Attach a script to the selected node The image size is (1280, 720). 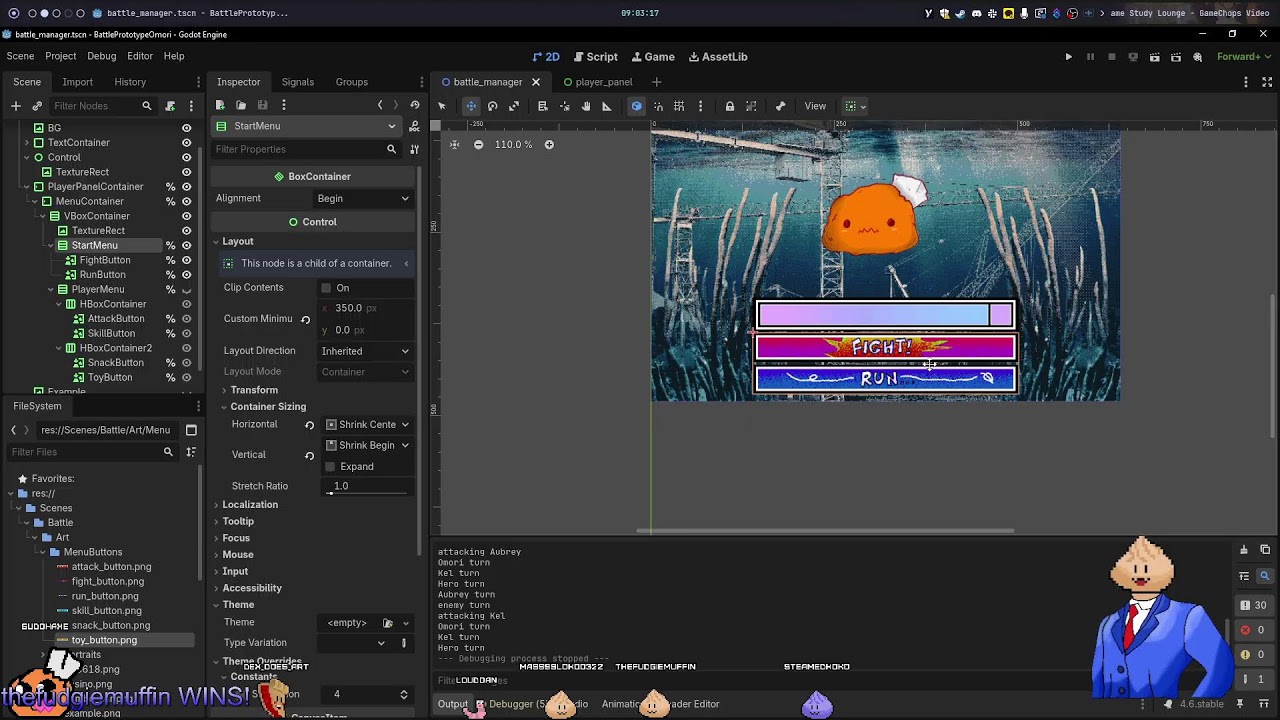(x=170, y=106)
